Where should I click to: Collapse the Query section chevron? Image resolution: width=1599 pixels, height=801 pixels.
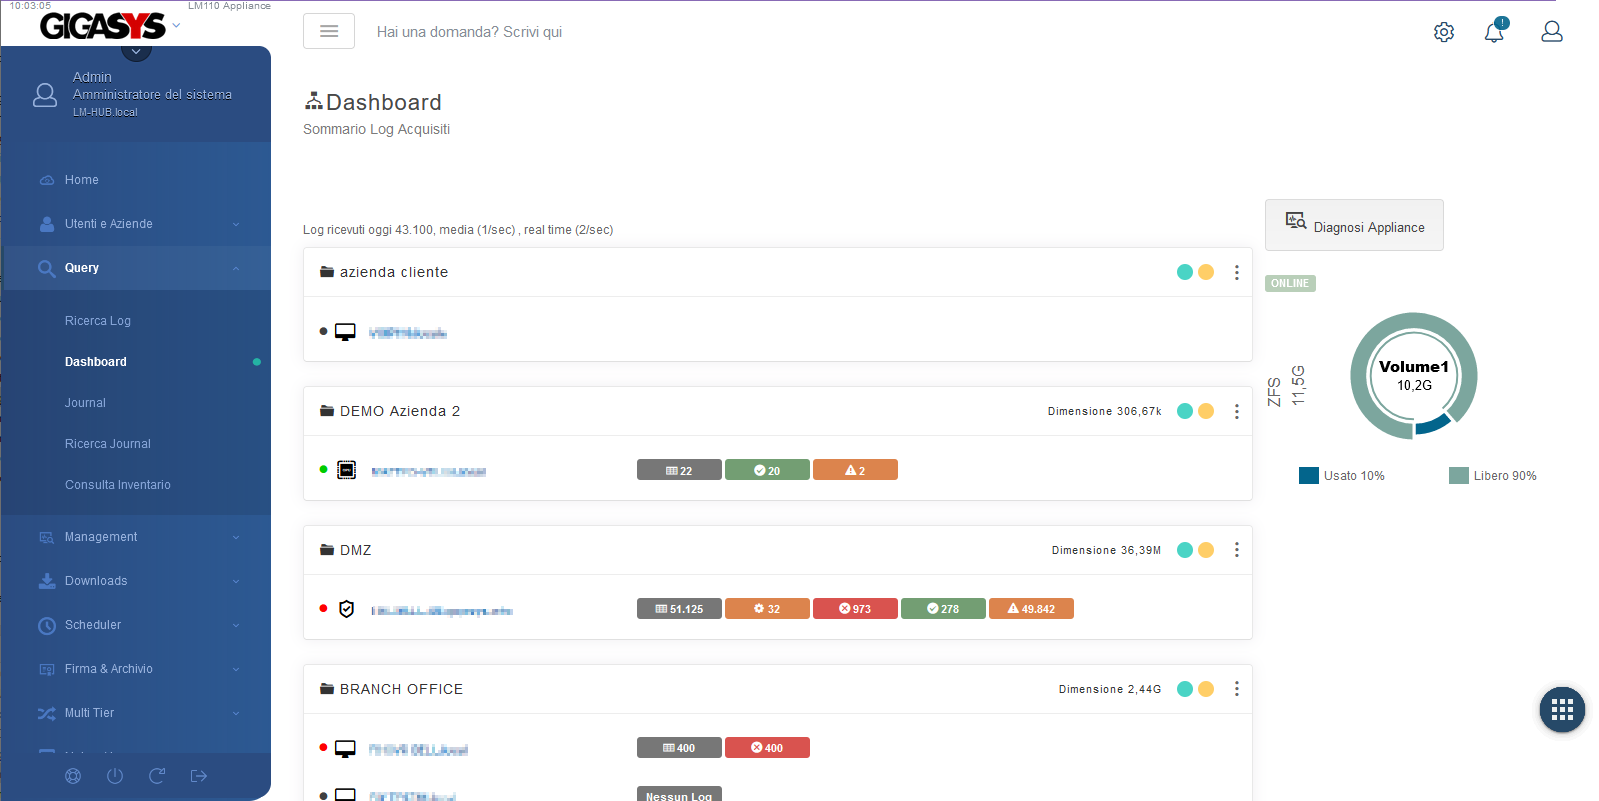point(236,268)
